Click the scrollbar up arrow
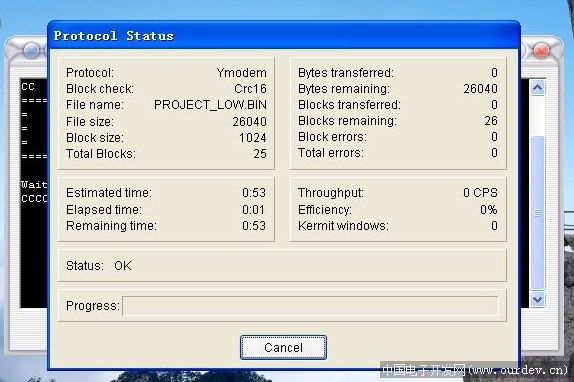 pyautogui.click(x=537, y=88)
